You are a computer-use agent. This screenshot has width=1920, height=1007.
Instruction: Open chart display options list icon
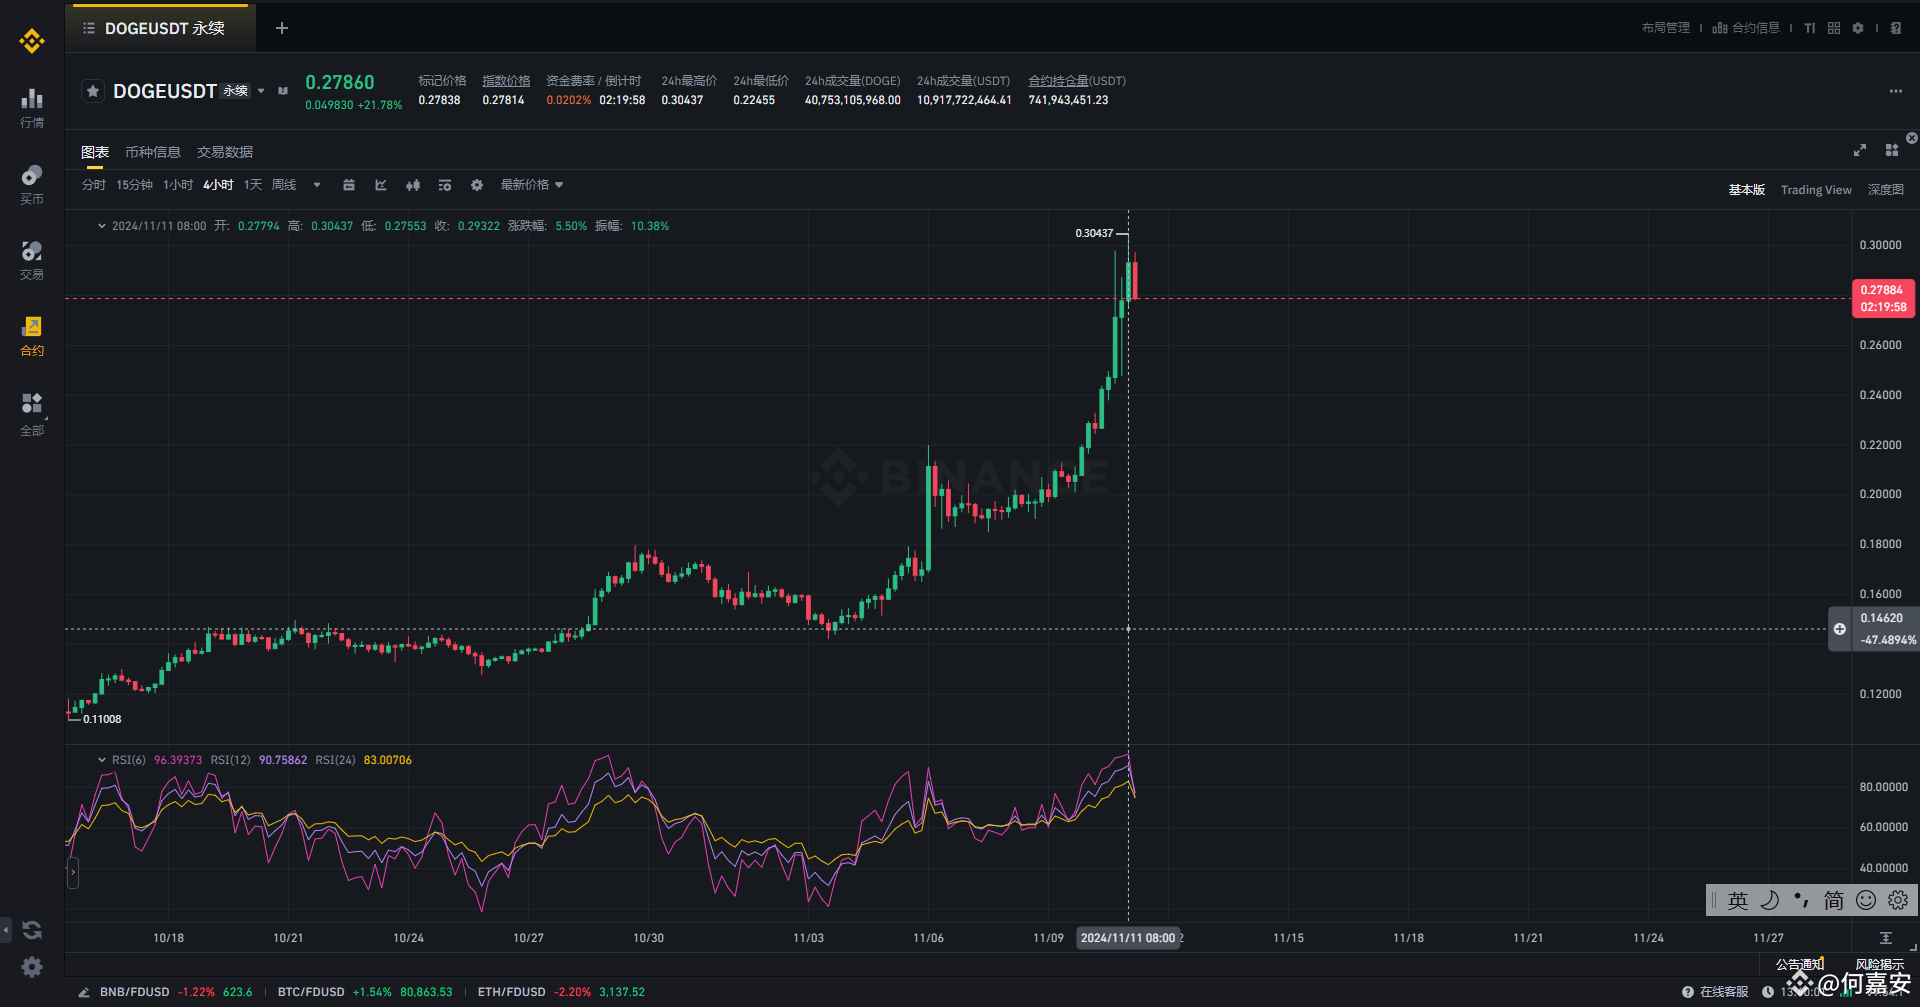(445, 185)
